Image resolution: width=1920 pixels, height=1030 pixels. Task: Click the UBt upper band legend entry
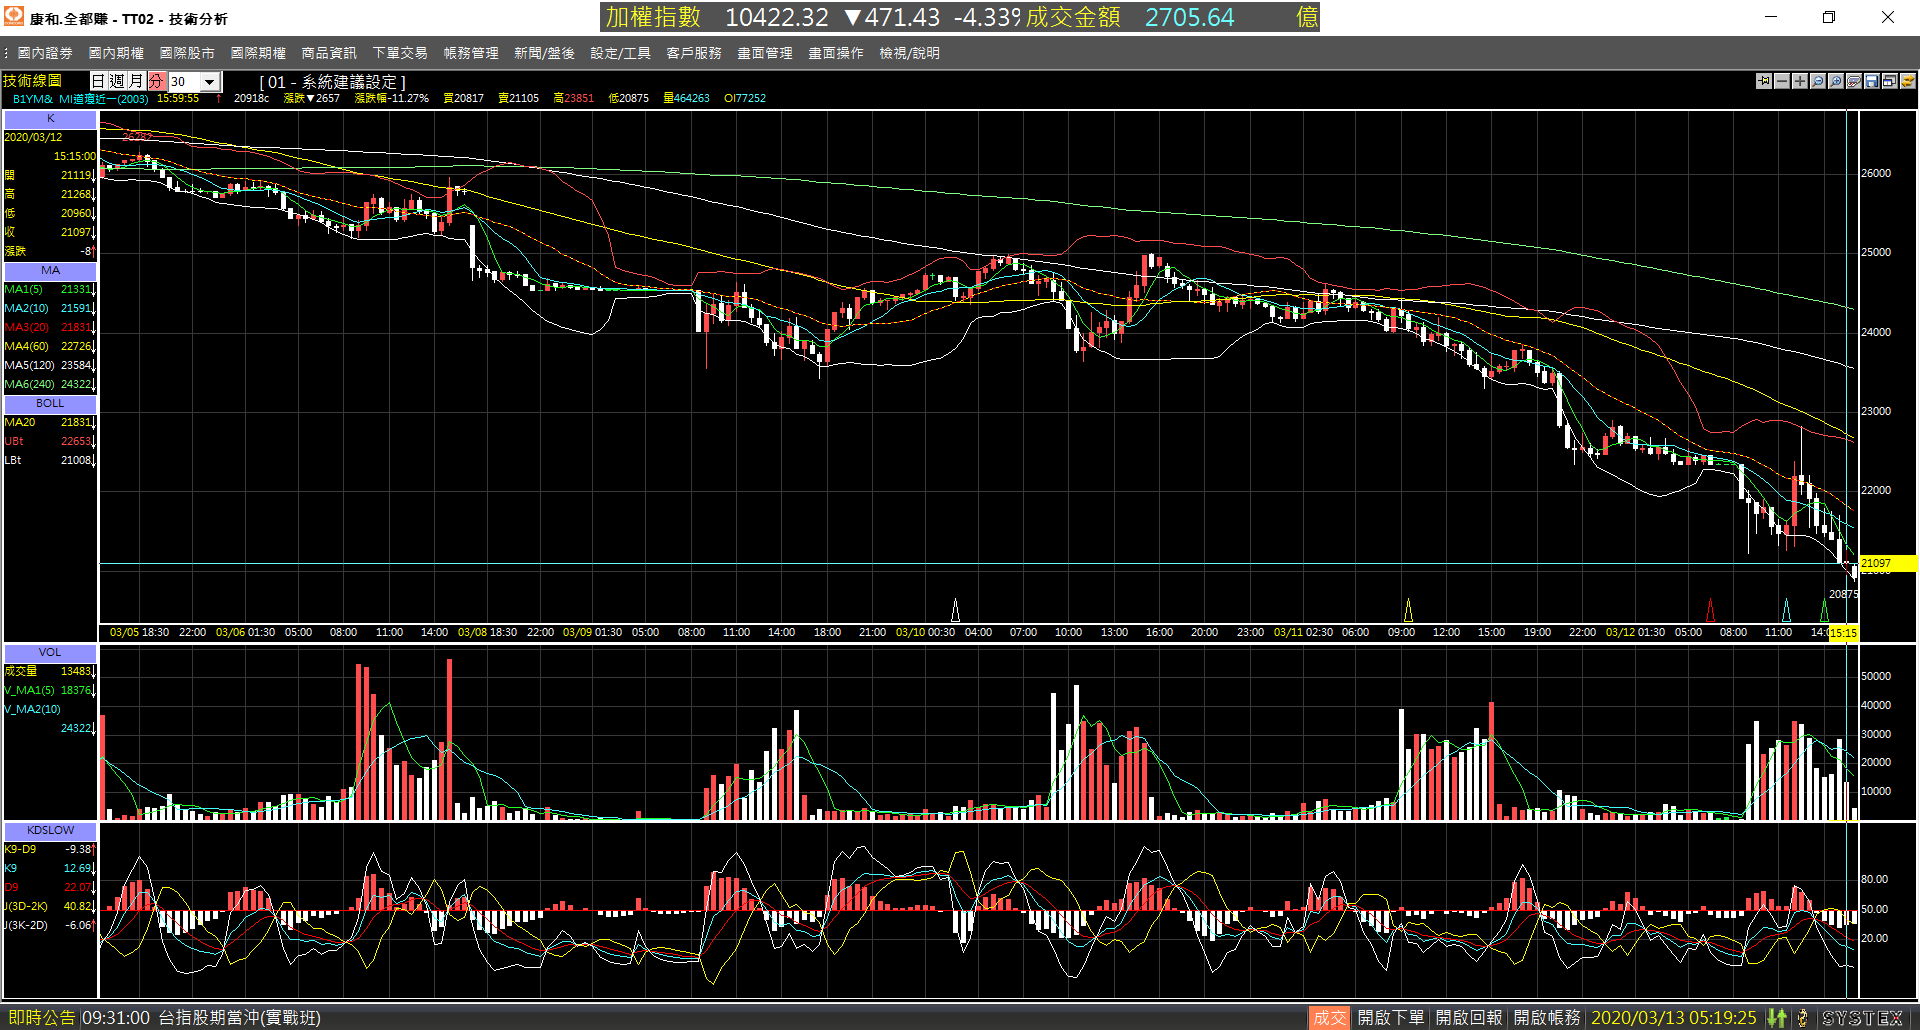(49, 442)
